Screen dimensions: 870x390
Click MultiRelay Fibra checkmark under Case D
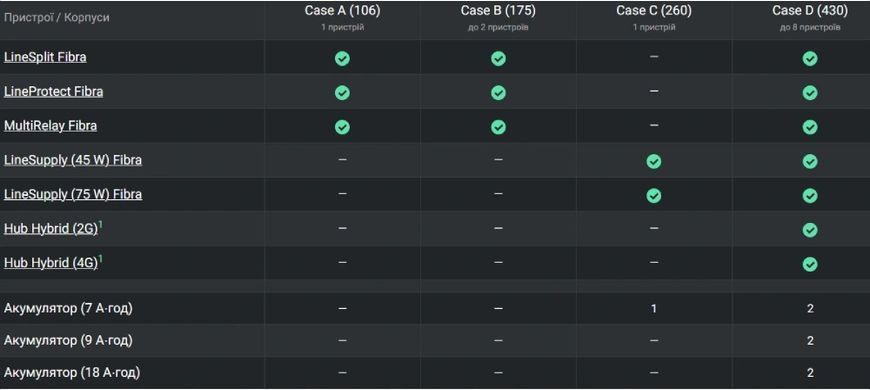click(810, 127)
